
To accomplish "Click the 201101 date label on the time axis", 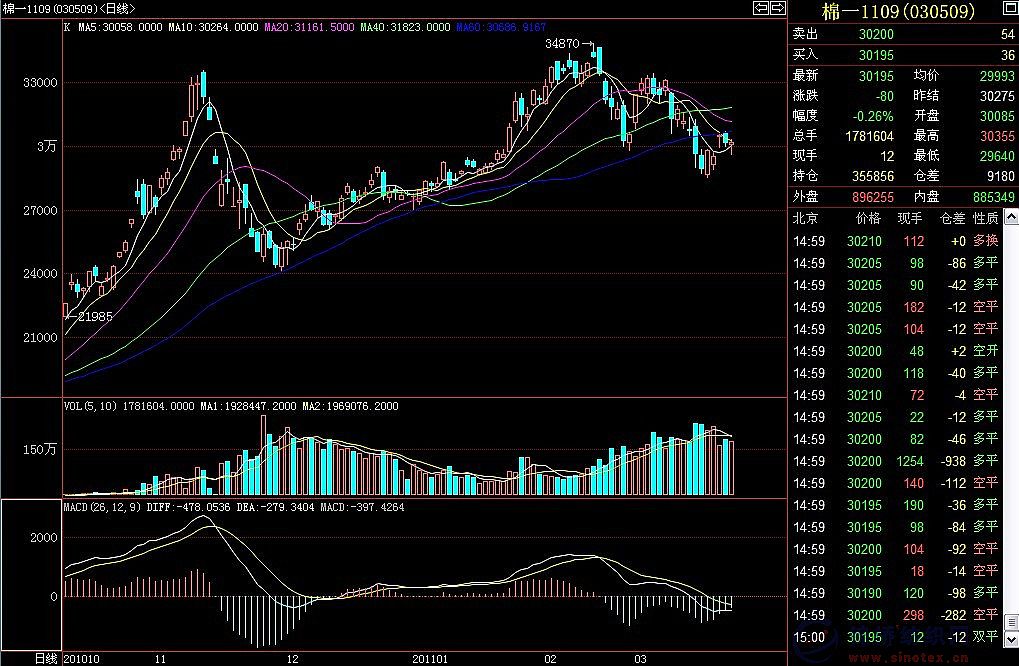I will point(432,658).
